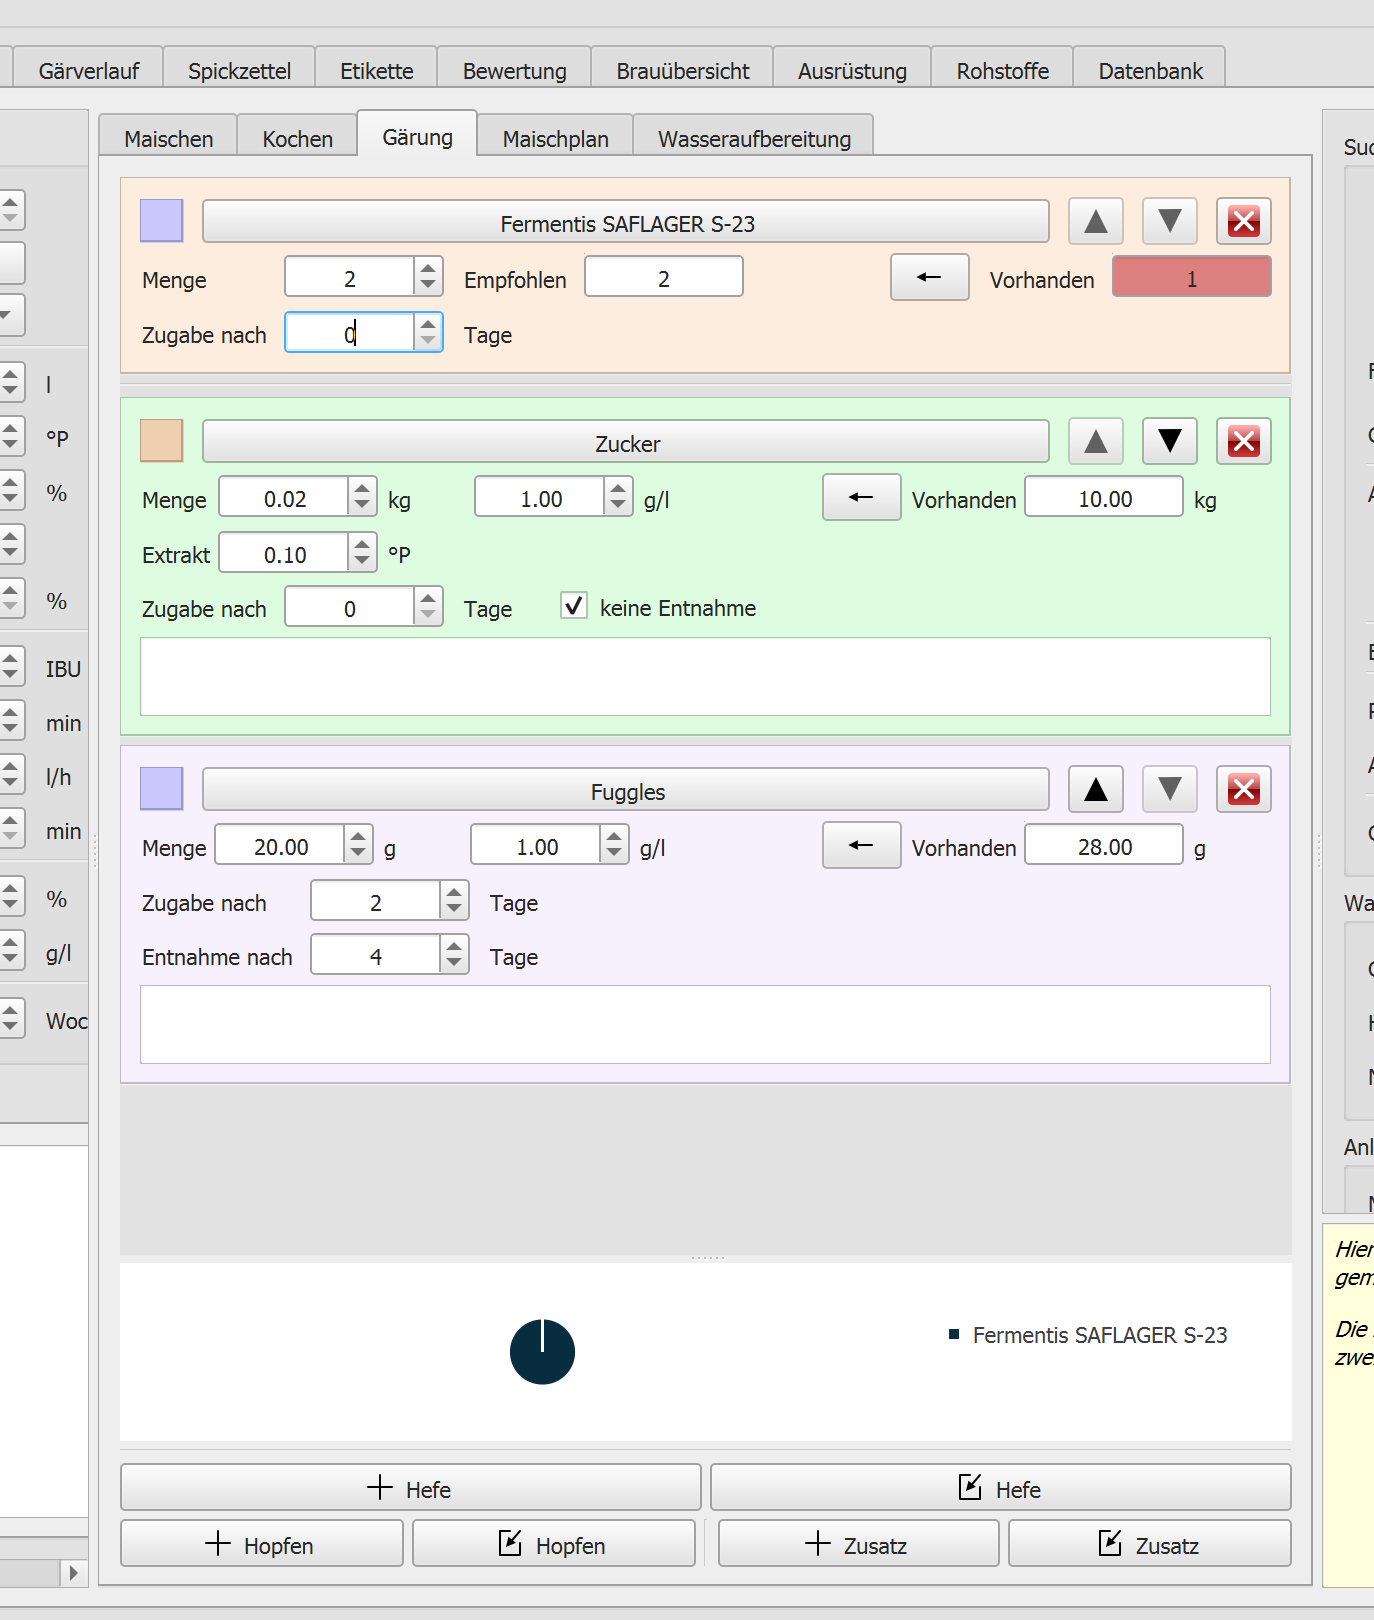Screen dimensions: 1374x1620
Task: Click left arrow beside yeast Vorhanden
Action: [929, 277]
